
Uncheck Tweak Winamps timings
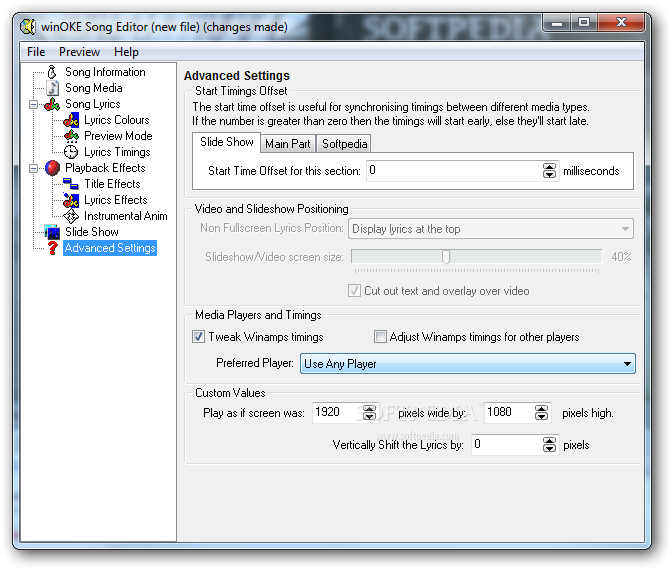(x=198, y=337)
